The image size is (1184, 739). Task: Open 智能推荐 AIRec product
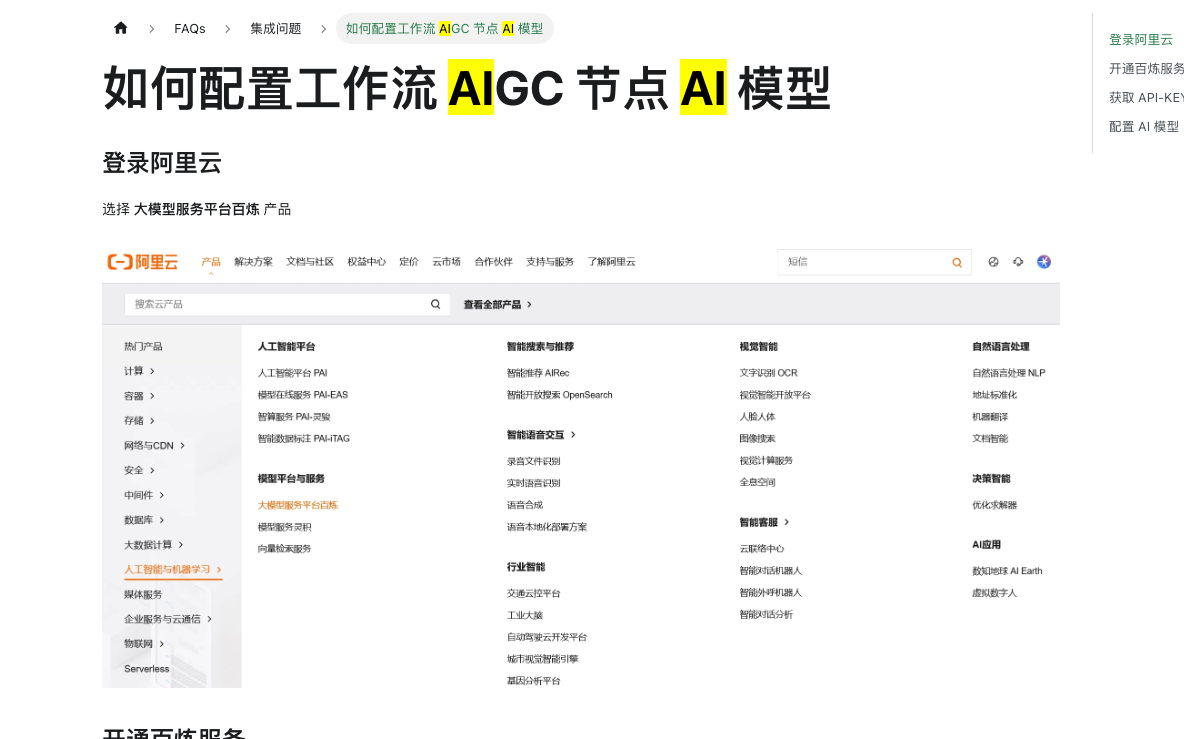(538, 373)
